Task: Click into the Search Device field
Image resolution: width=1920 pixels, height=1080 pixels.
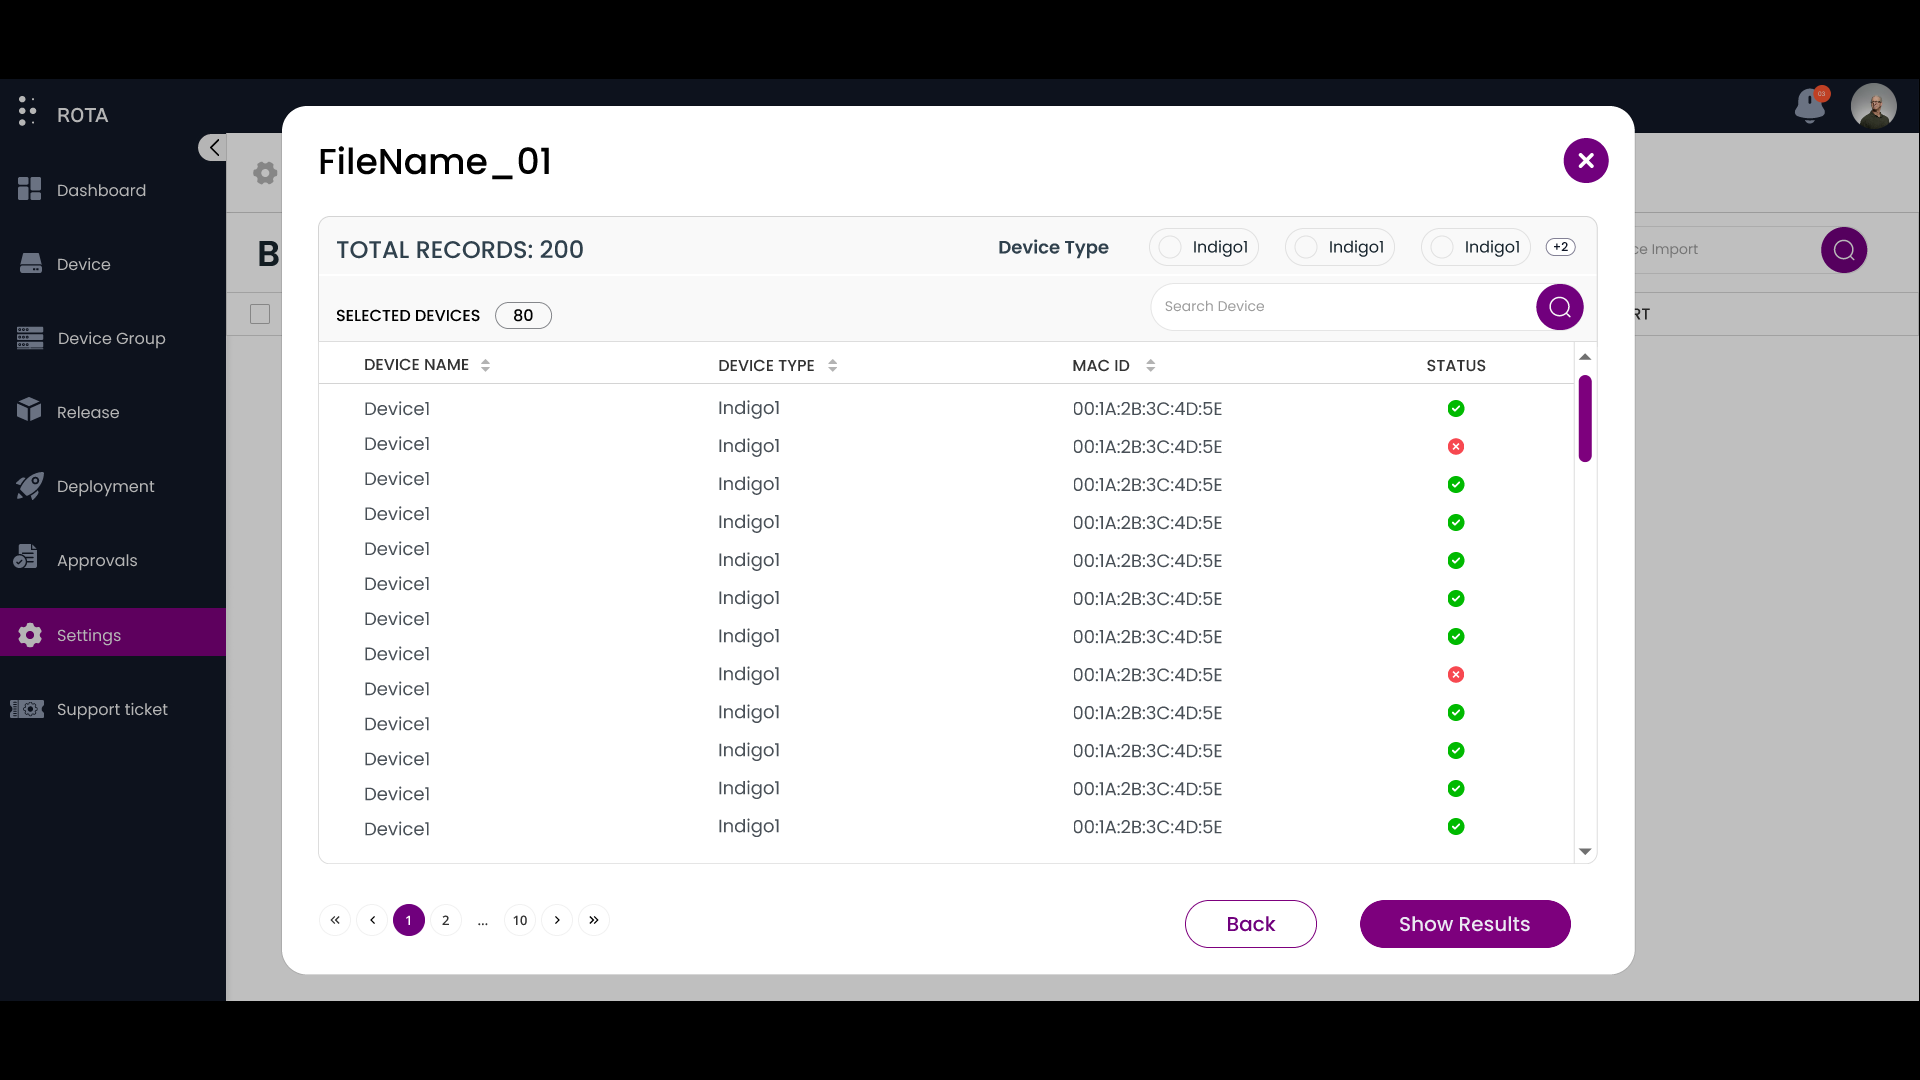Action: [1340, 307]
